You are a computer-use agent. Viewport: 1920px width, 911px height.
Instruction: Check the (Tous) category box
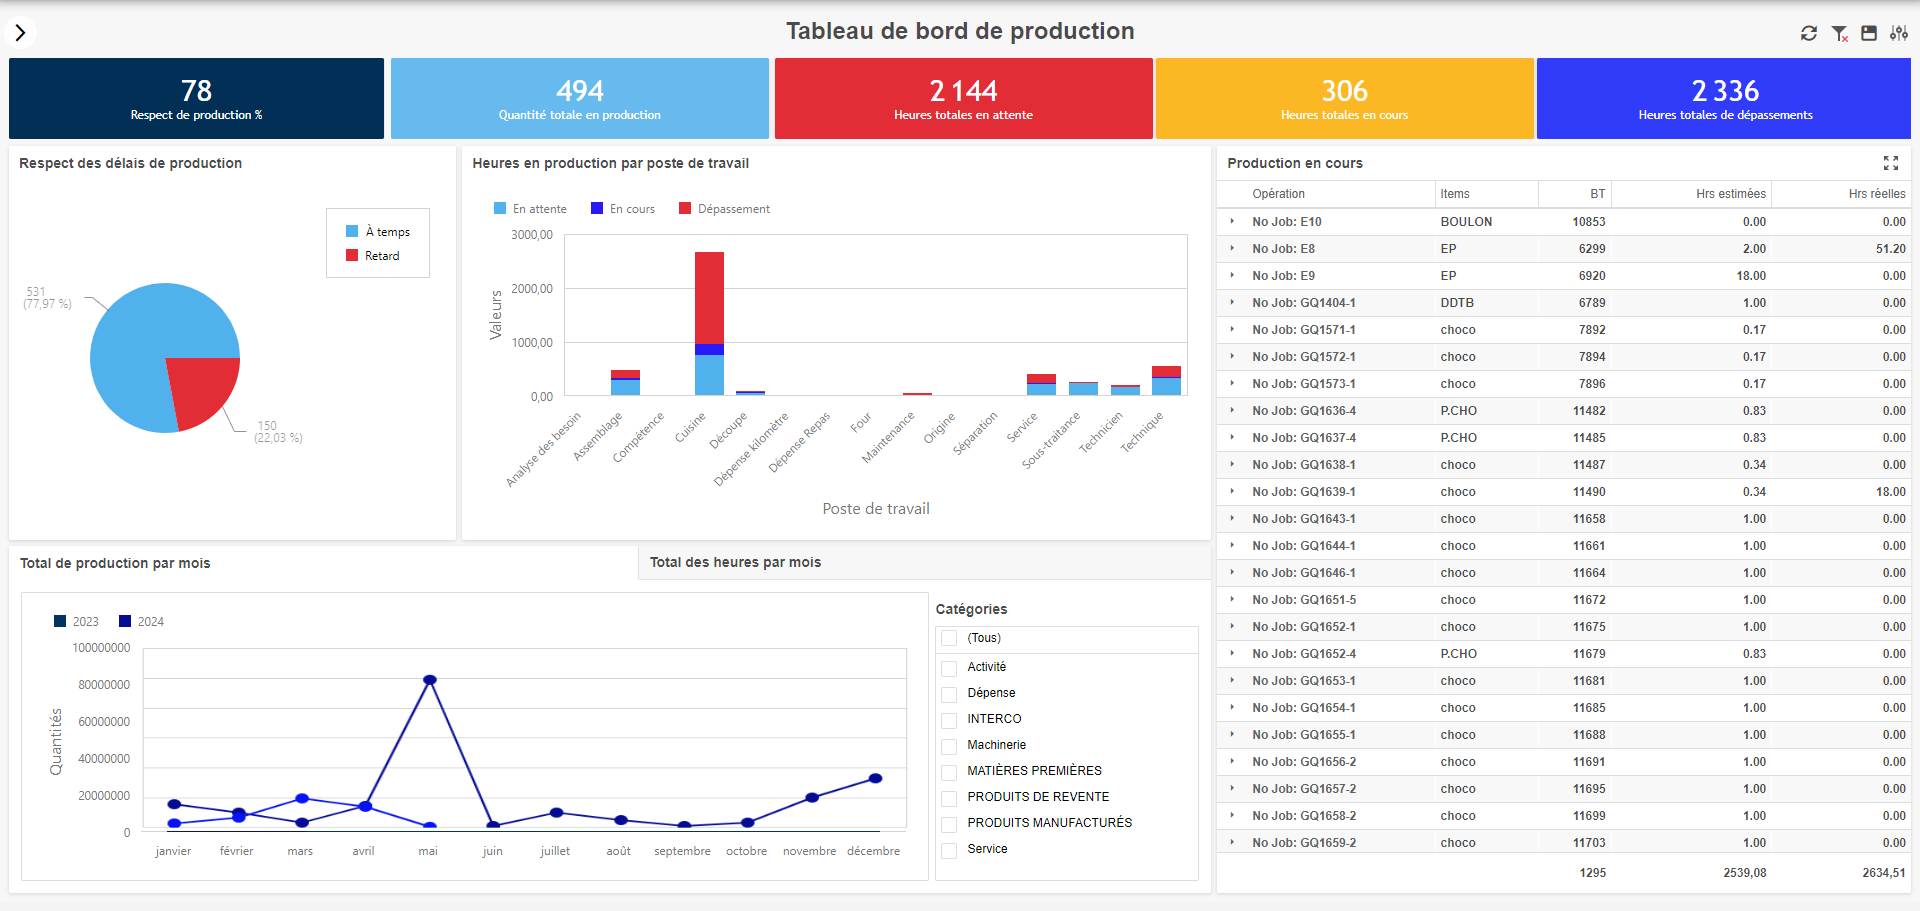950,638
